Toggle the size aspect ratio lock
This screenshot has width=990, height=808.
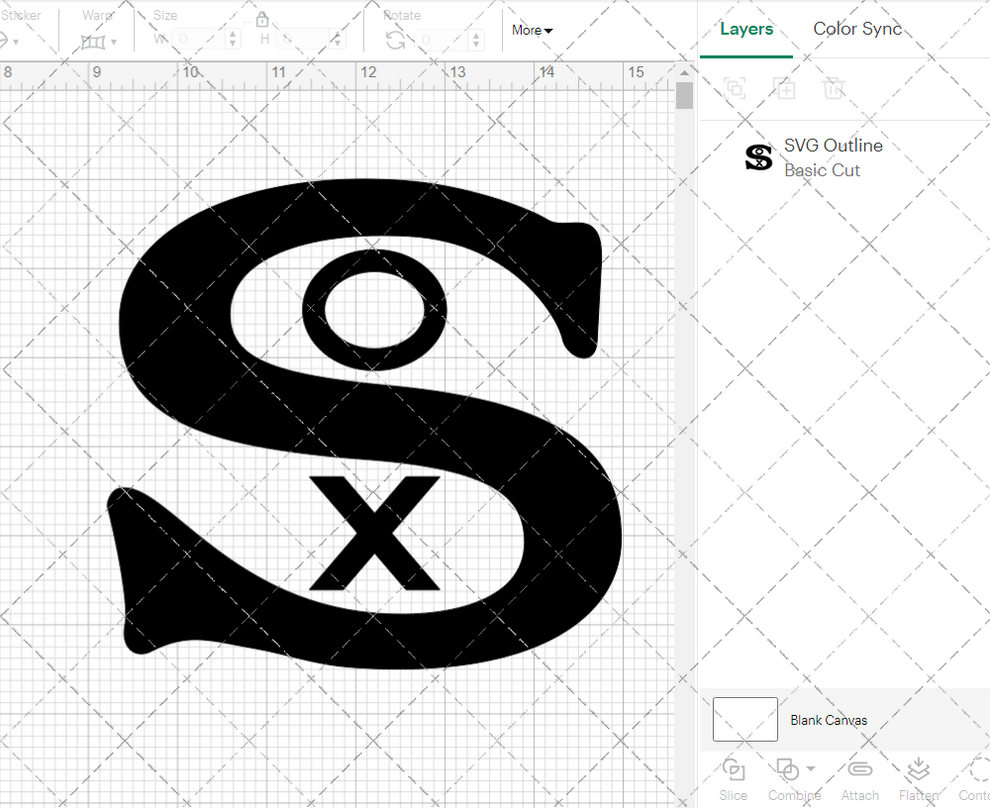pyautogui.click(x=262, y=19)
